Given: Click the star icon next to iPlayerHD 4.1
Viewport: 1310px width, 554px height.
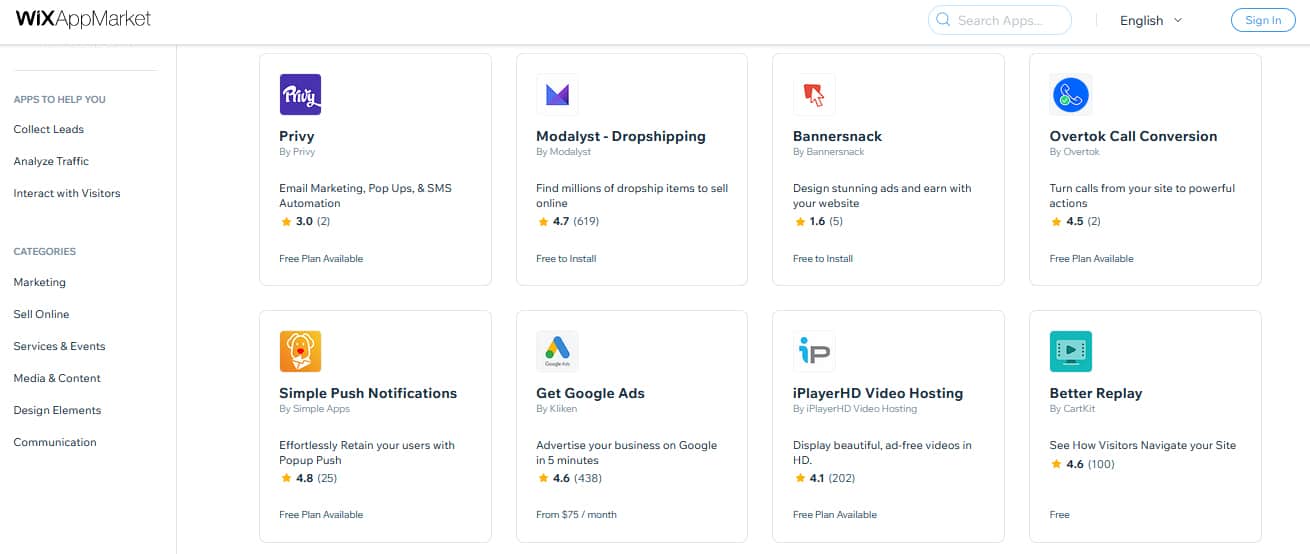Looking at the screenshot, I should [800, 479].
